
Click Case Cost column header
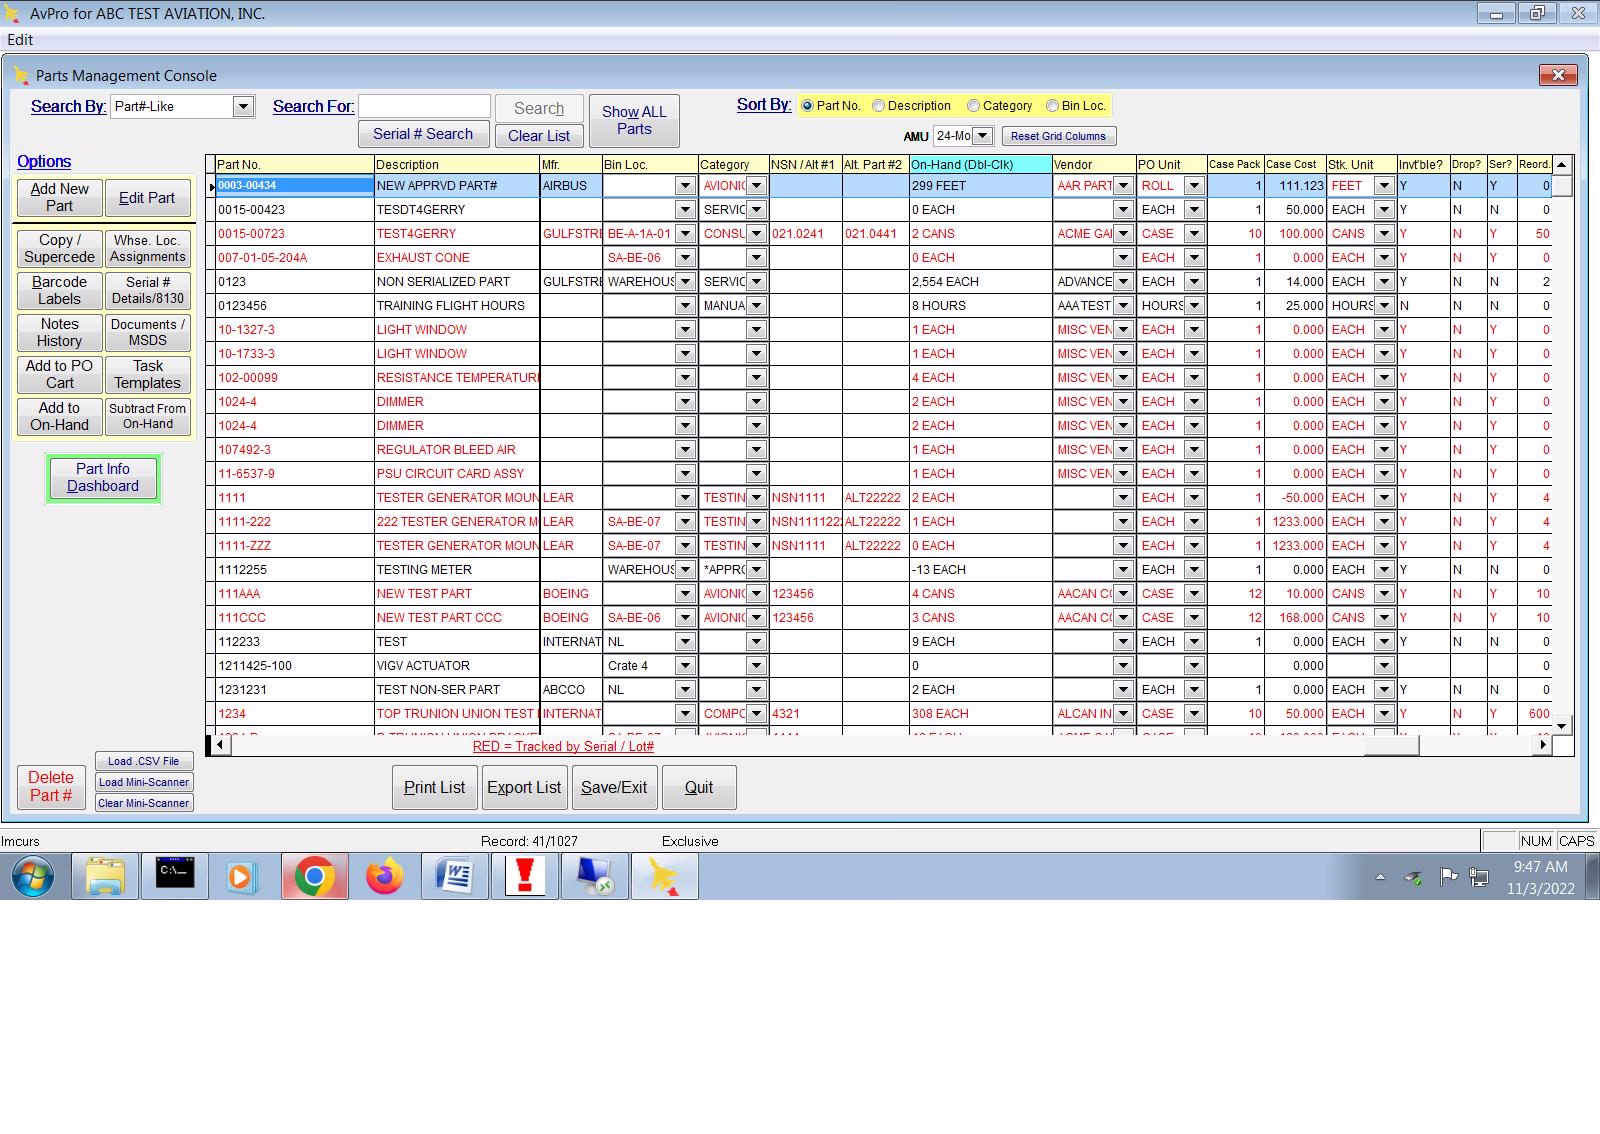point(1295,164)
